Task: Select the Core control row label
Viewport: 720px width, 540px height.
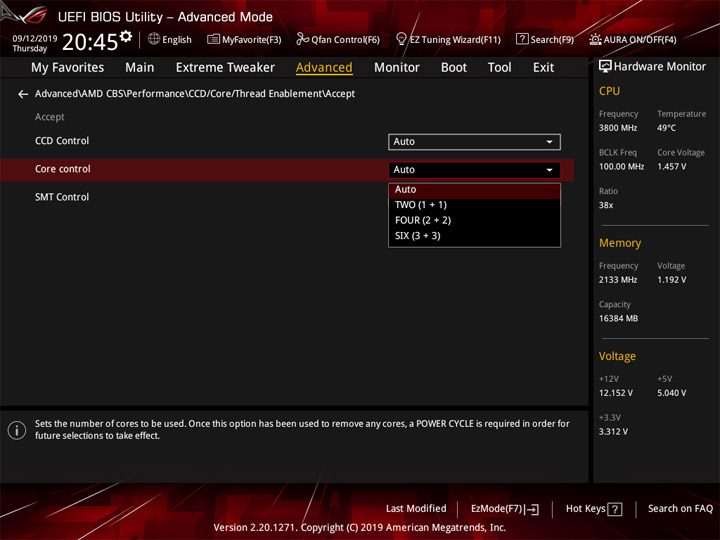Action: pyautogui.click(x=63, y=169)
